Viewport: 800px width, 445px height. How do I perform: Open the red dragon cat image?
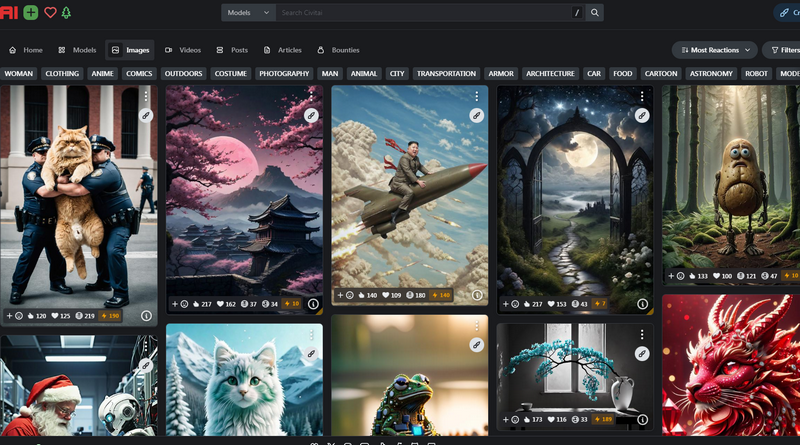[x=731, y=365]
